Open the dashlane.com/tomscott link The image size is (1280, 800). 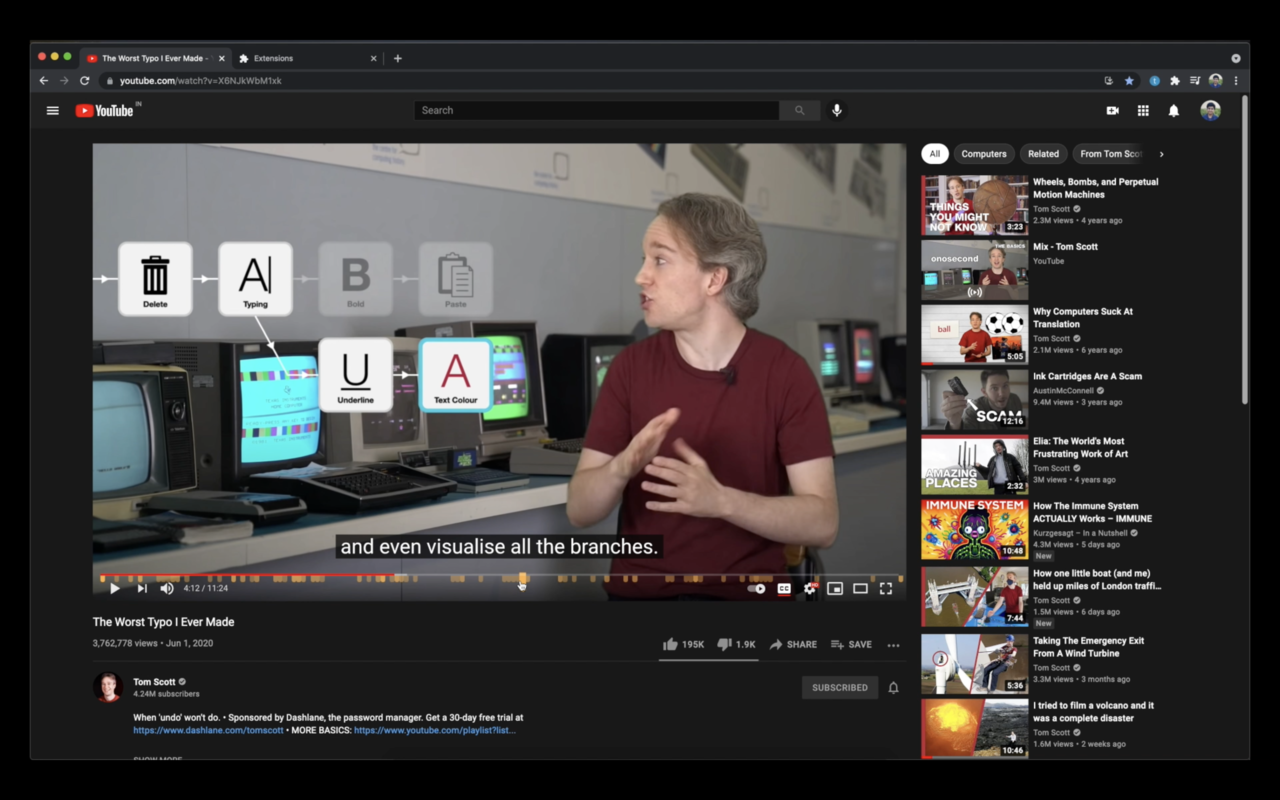(x=208, y=730)
